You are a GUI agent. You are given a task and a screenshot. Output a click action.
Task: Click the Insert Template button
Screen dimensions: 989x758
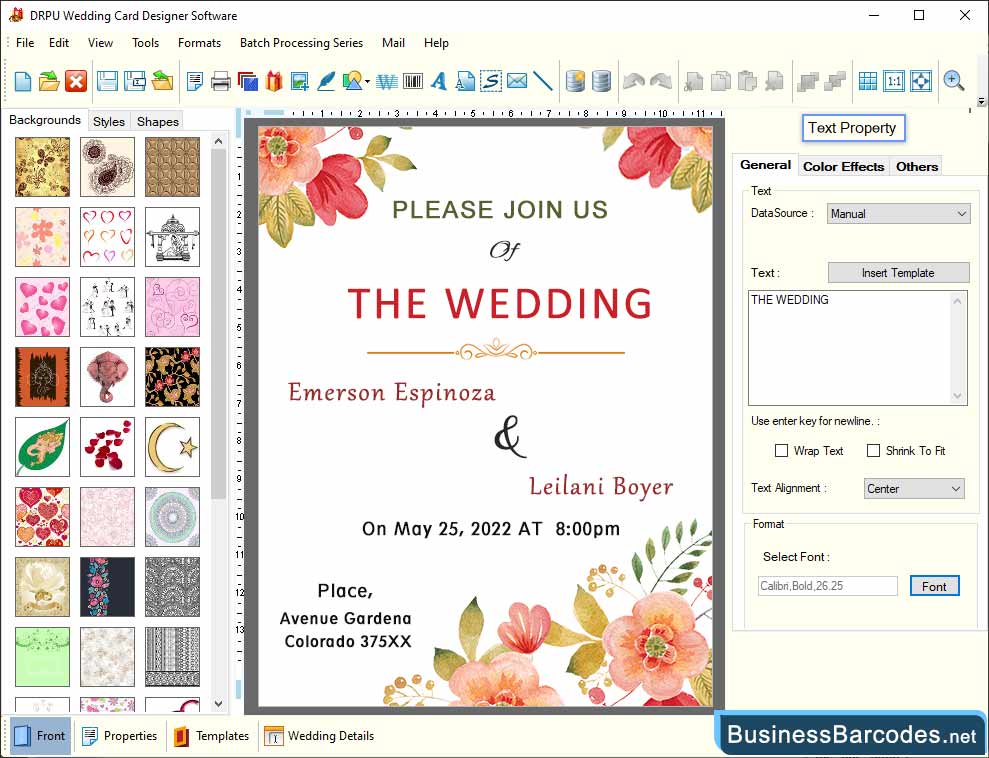tap(898, 272)
